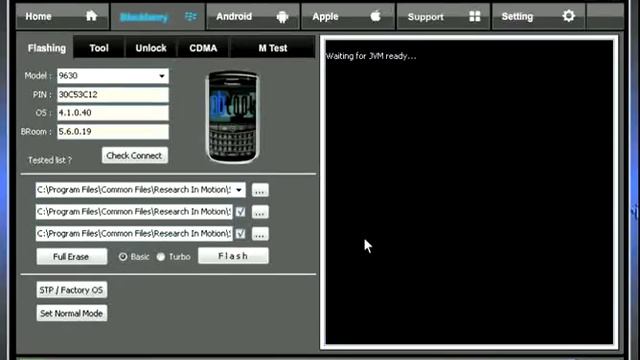The height and width of the screenshot is (360, 640).
Task: Browse for the first file path
Action: 260,190
